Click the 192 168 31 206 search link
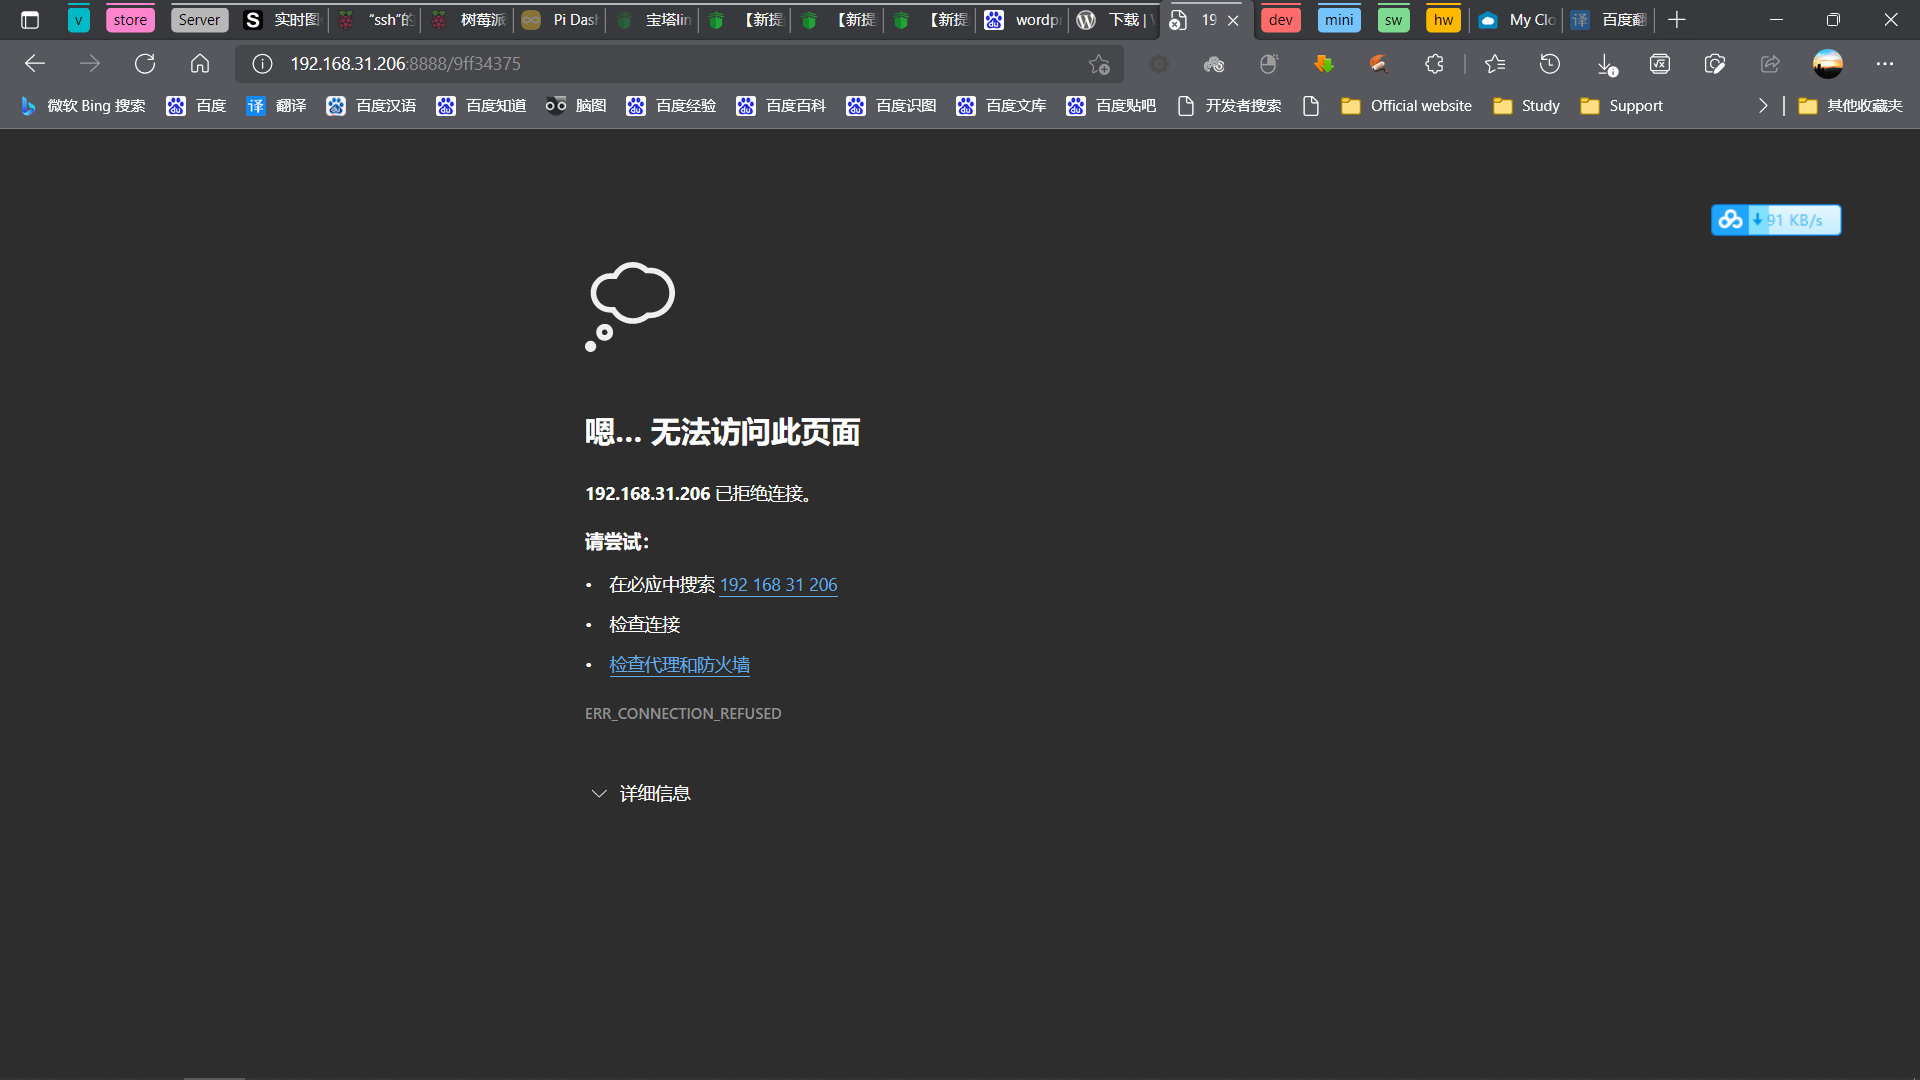The width and height of the screenshot is (1920, 1080). 778,585
